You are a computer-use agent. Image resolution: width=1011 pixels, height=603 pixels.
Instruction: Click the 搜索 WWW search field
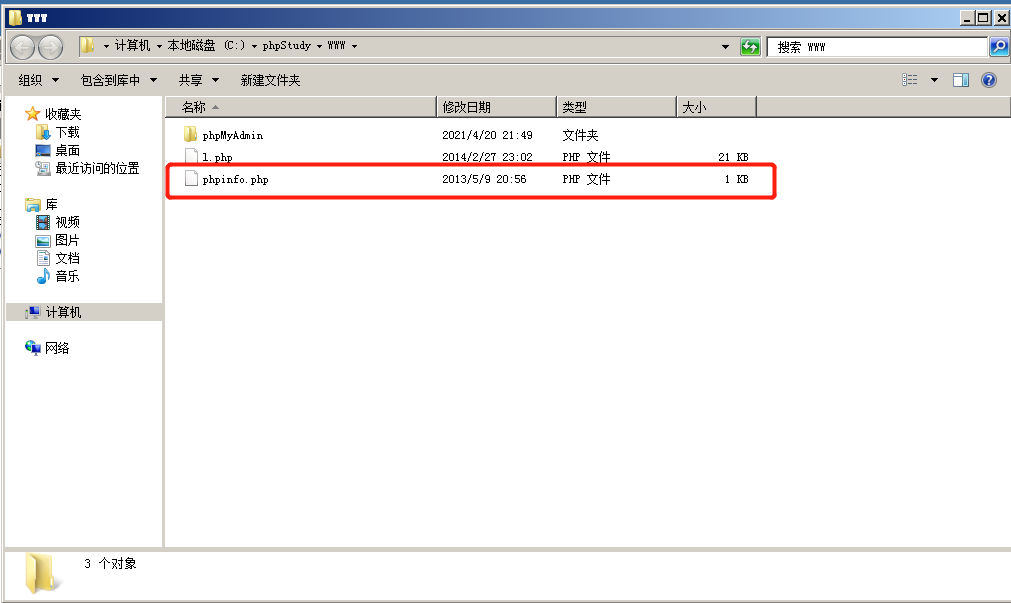click(x=877, y=47)
